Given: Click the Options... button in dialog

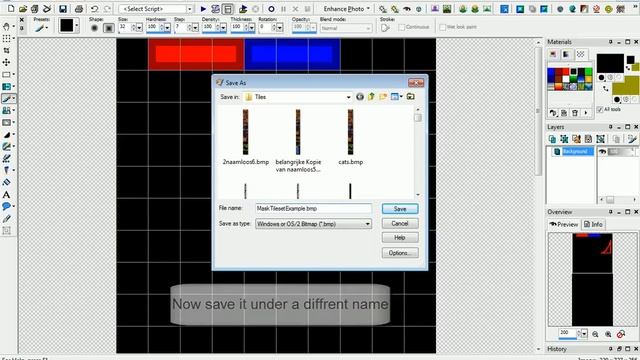Looking at the screenshot, I should tap(400, 253).
